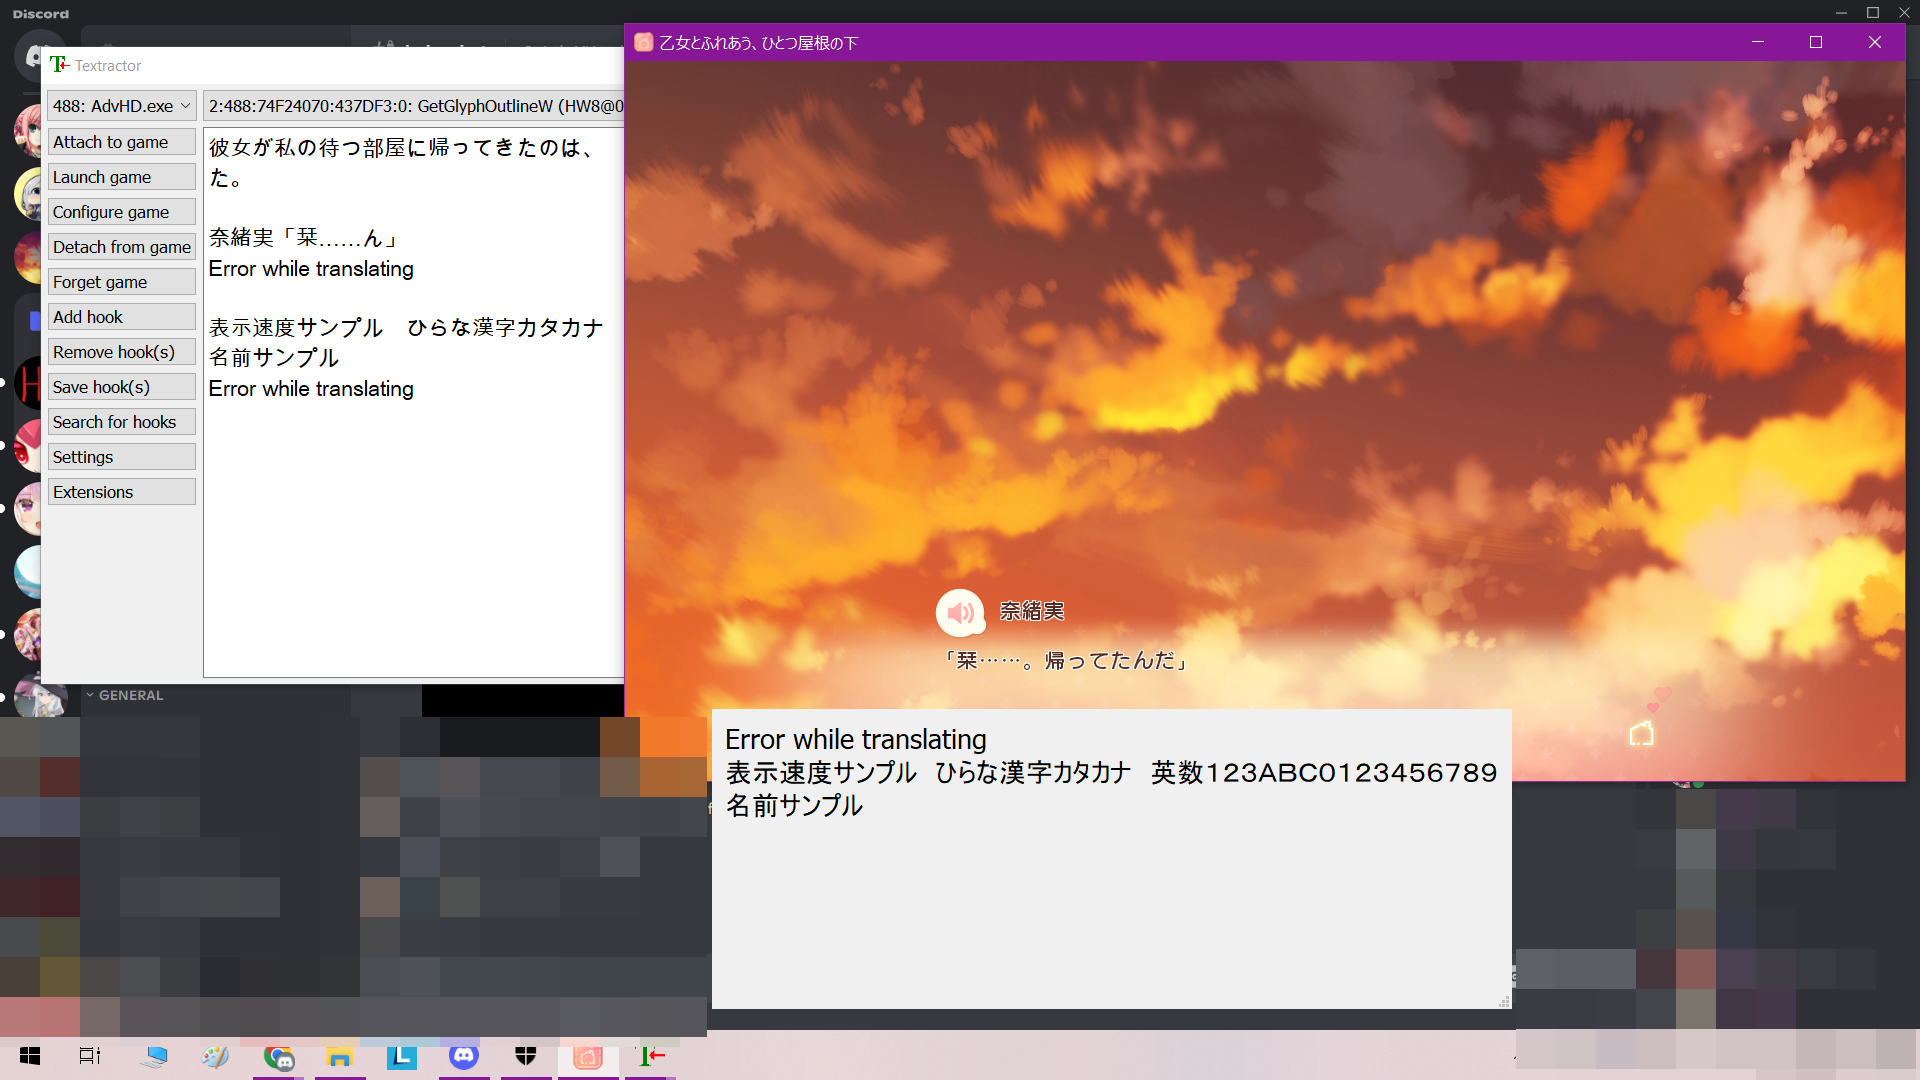
Task: Open Chrome from the taskbar
Action: coord(278,1057)
